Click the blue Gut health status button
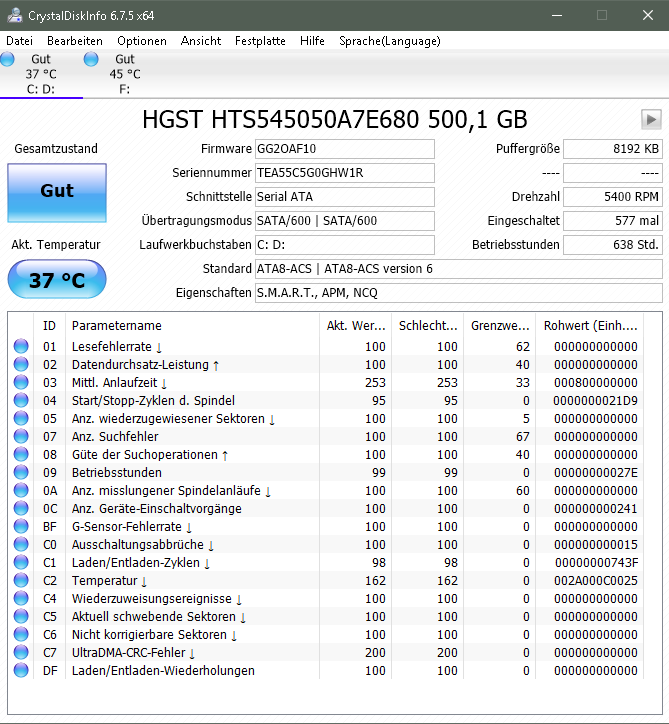This screenshot has width=669, height=724. tap(57, 193)
